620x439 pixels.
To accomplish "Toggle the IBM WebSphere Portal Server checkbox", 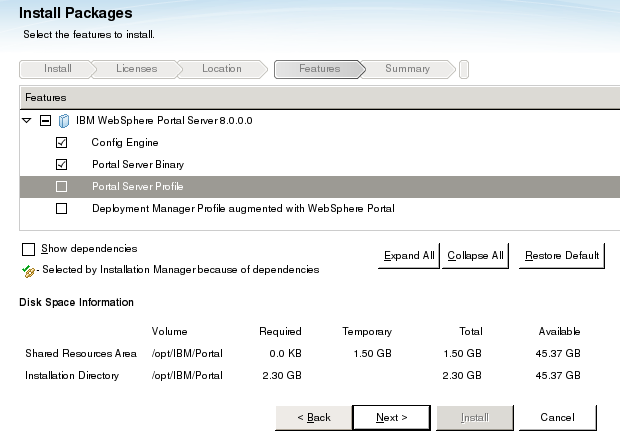I will point(45,120).
